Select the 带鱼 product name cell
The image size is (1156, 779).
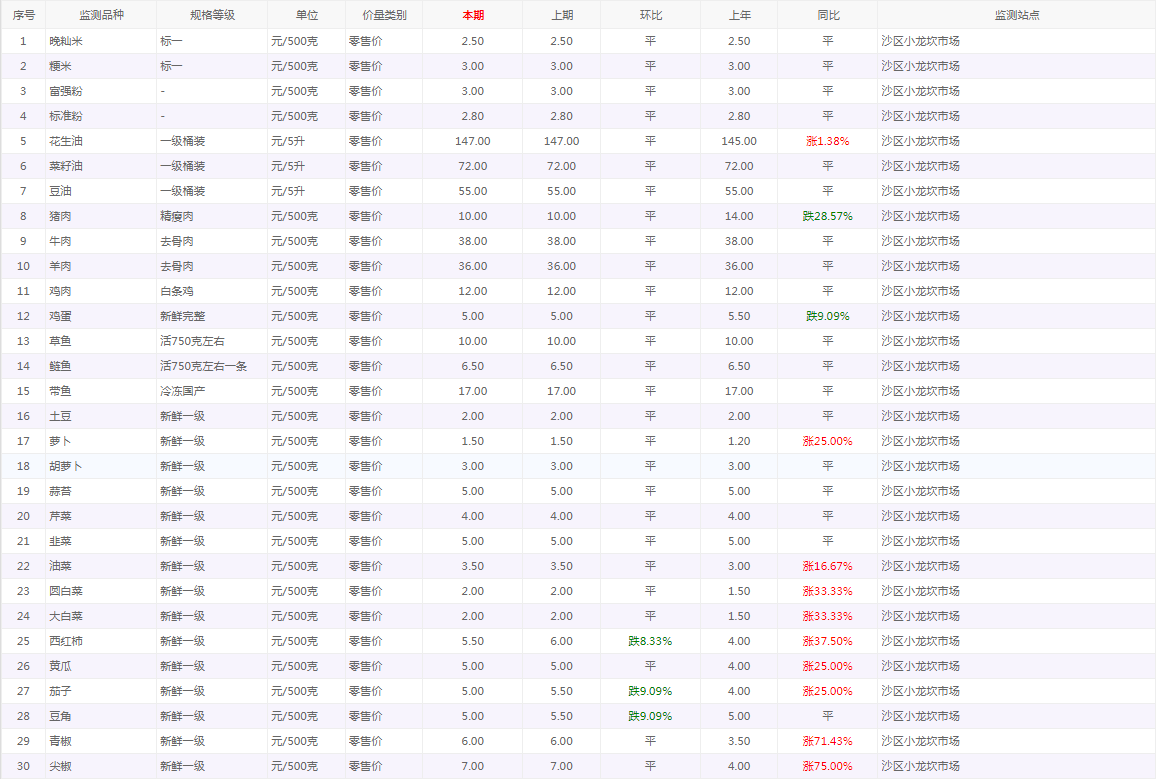point(60,391)
